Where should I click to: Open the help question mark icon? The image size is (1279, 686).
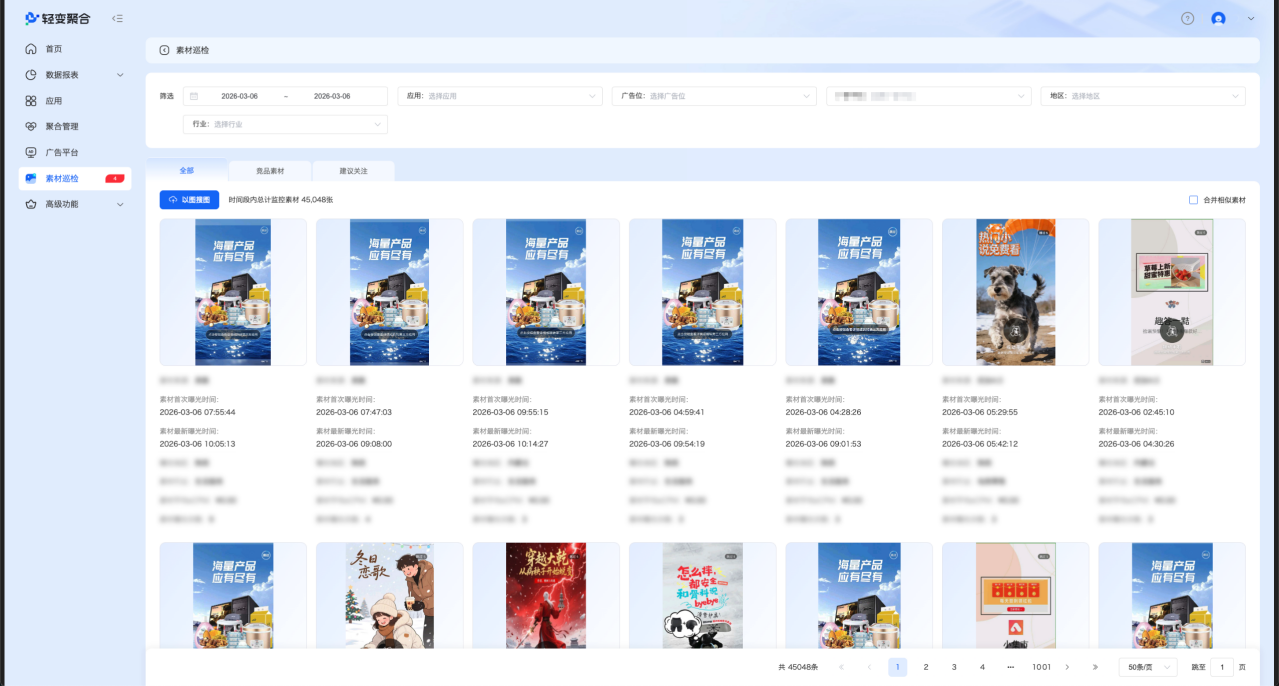[x=1187, y=18]
